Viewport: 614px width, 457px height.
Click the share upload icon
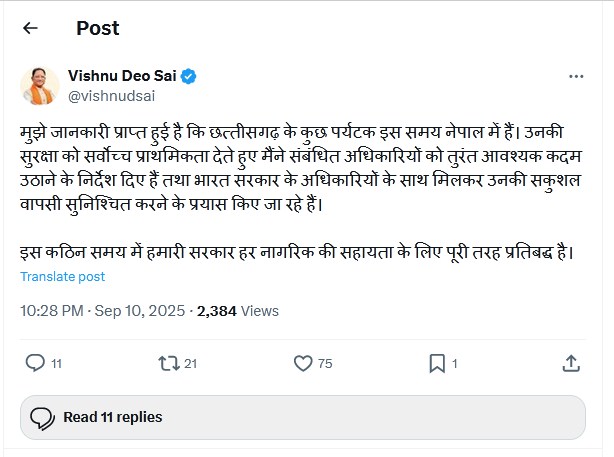(571, 364)
